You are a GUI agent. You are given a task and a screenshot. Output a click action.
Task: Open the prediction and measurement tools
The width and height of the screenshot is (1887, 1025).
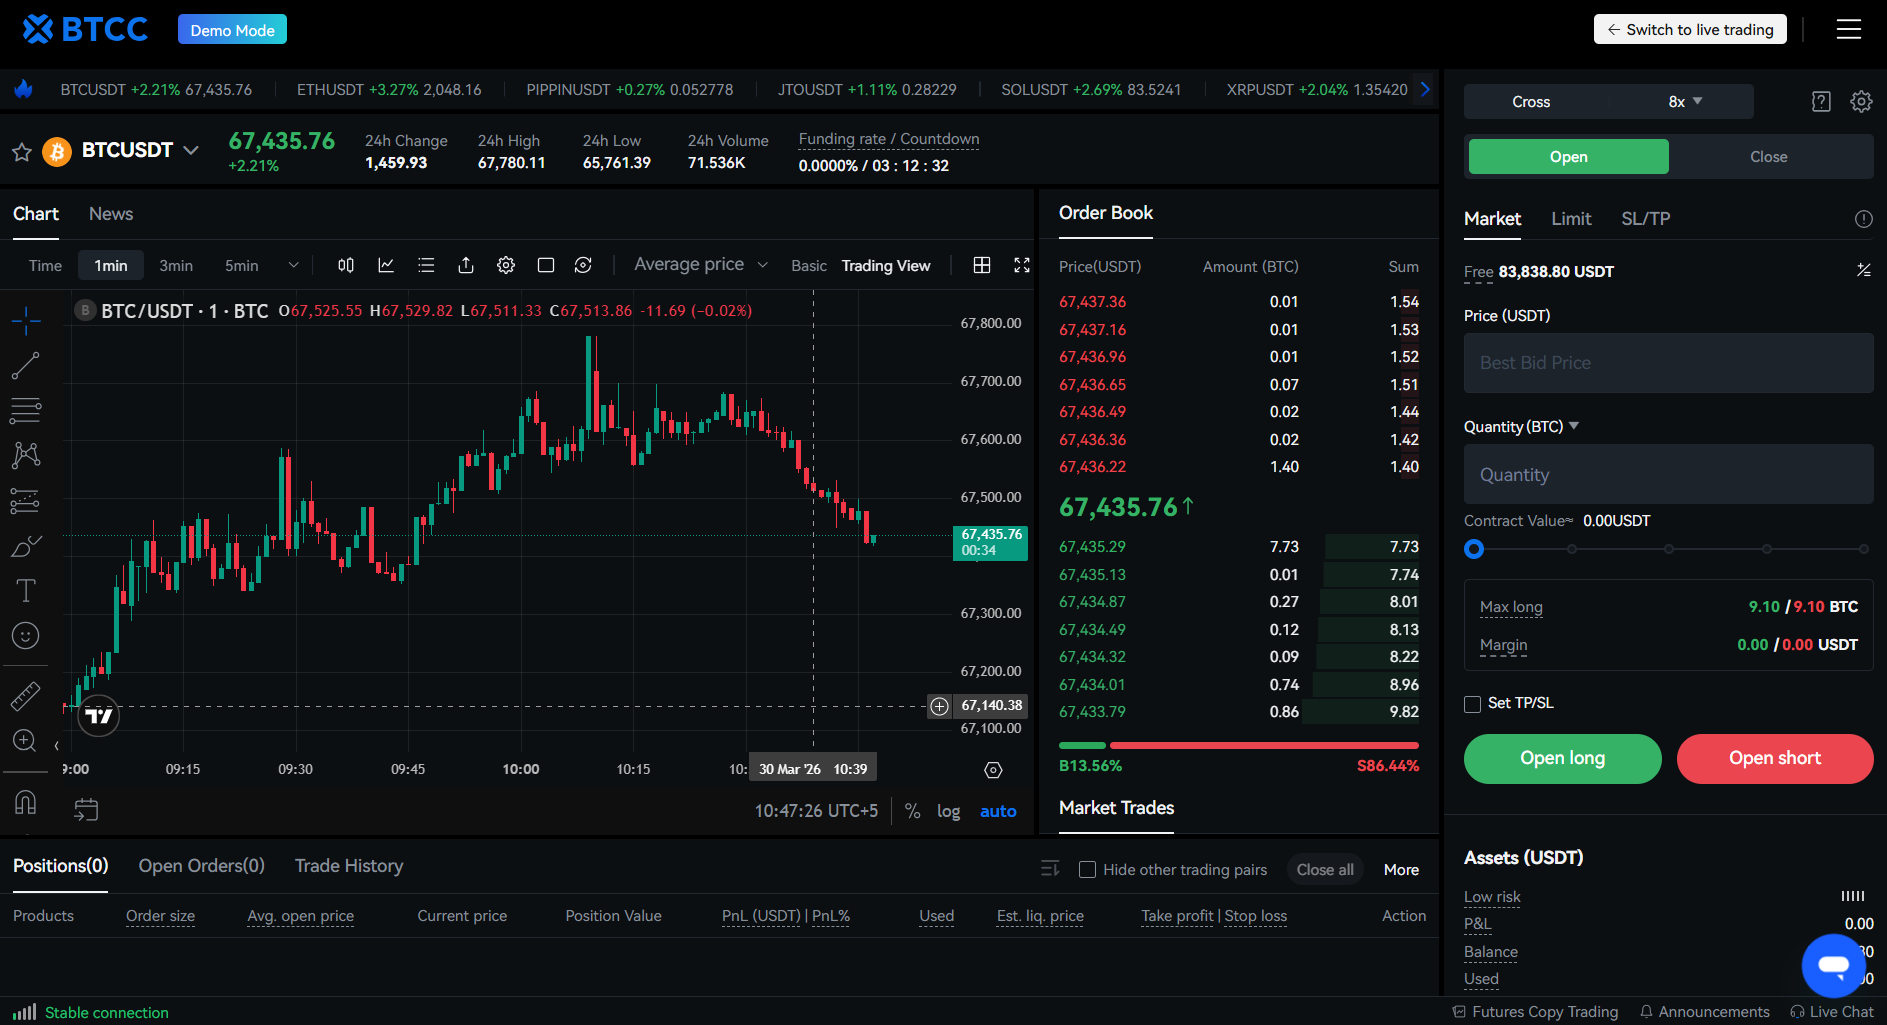[25, 501]
